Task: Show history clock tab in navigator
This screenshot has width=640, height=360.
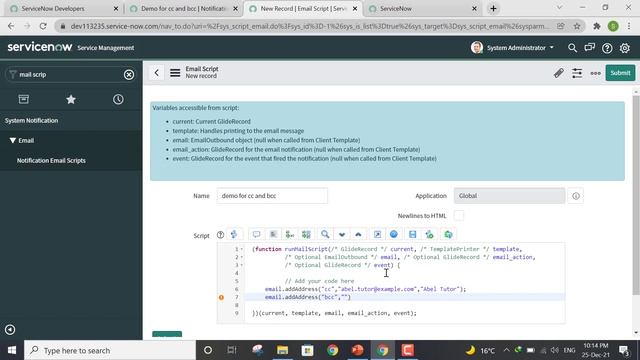Action: (118, 99)
